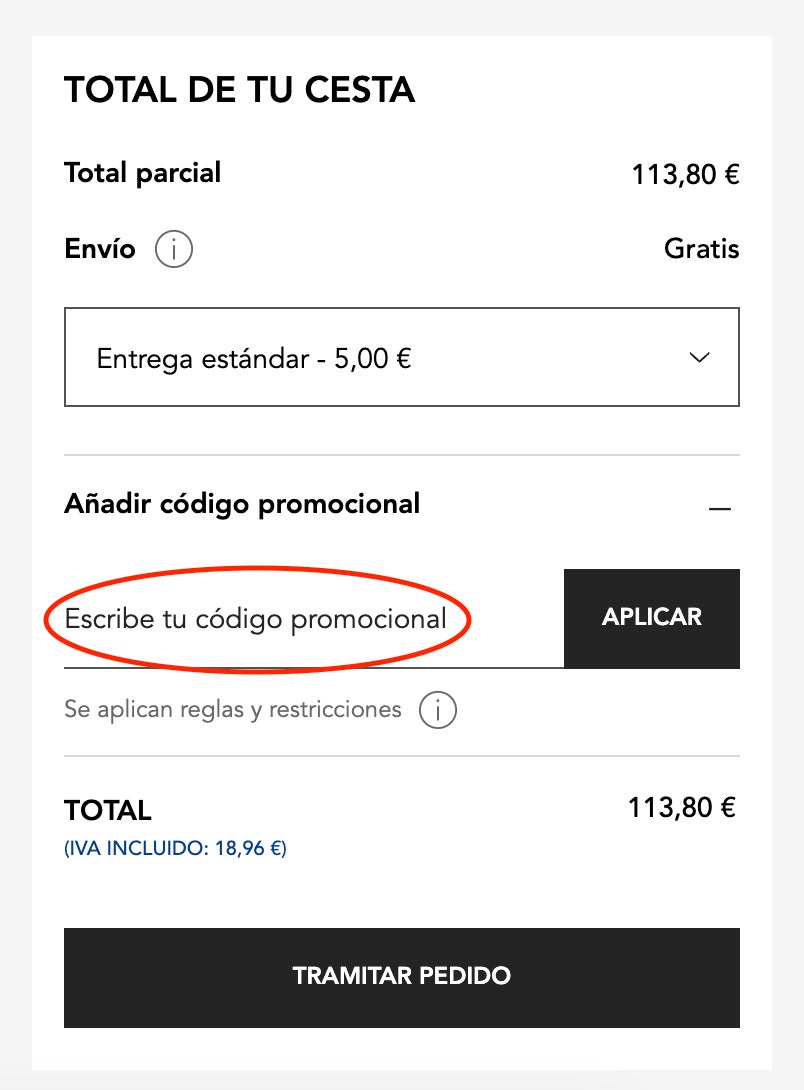The height and width of the screenshot is (1090, 804).
Task: Click the TOTAL DE TU CESTA heading
Action: pos(240,90)
